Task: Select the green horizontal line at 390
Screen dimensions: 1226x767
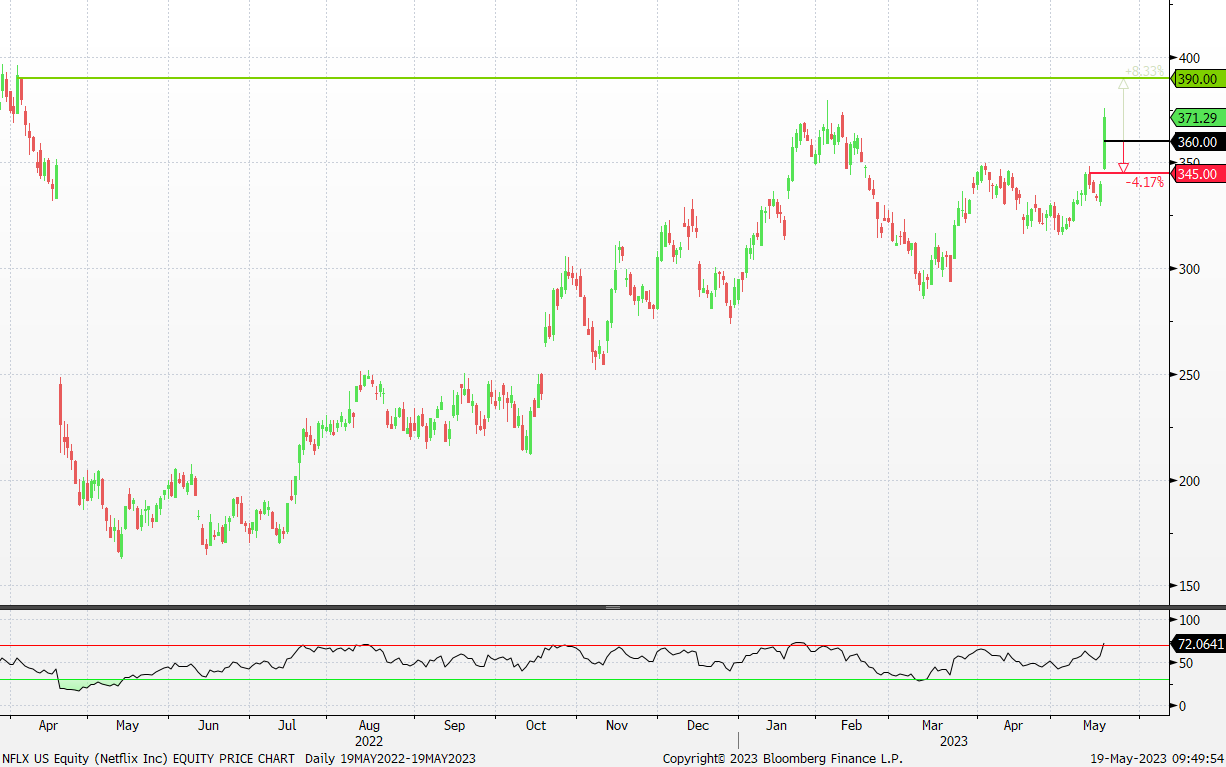Action: pos(600,78)
